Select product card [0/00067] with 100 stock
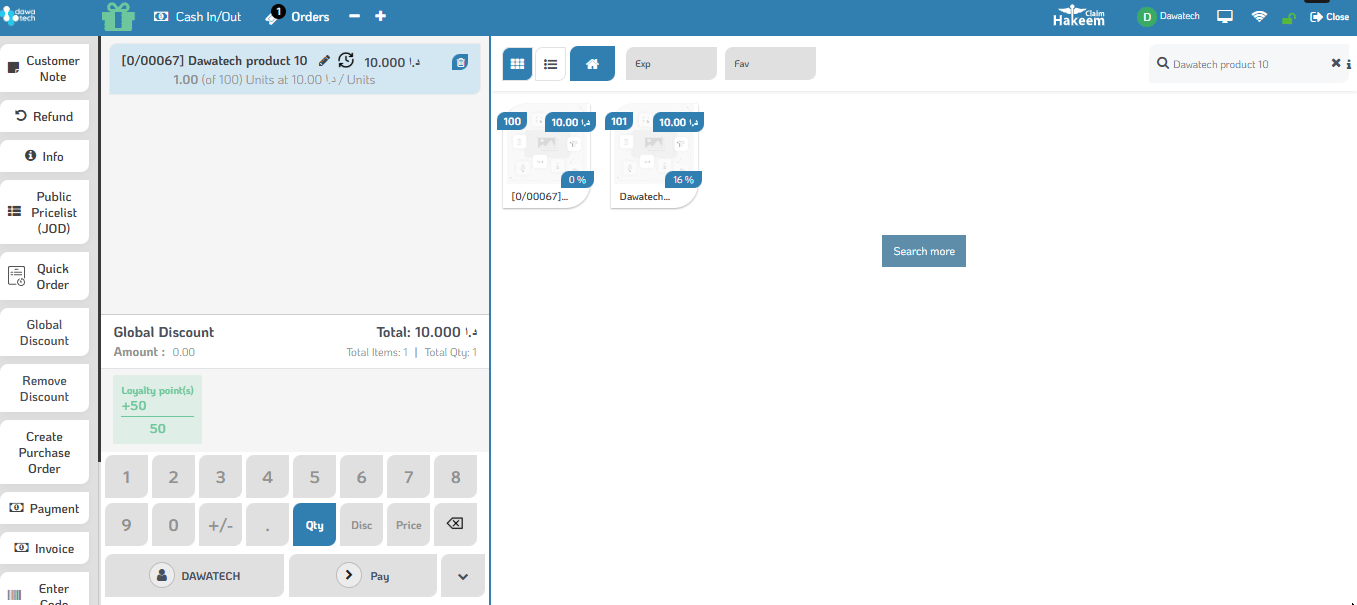The image size is (1357, 605). click(x=546, y=155)
